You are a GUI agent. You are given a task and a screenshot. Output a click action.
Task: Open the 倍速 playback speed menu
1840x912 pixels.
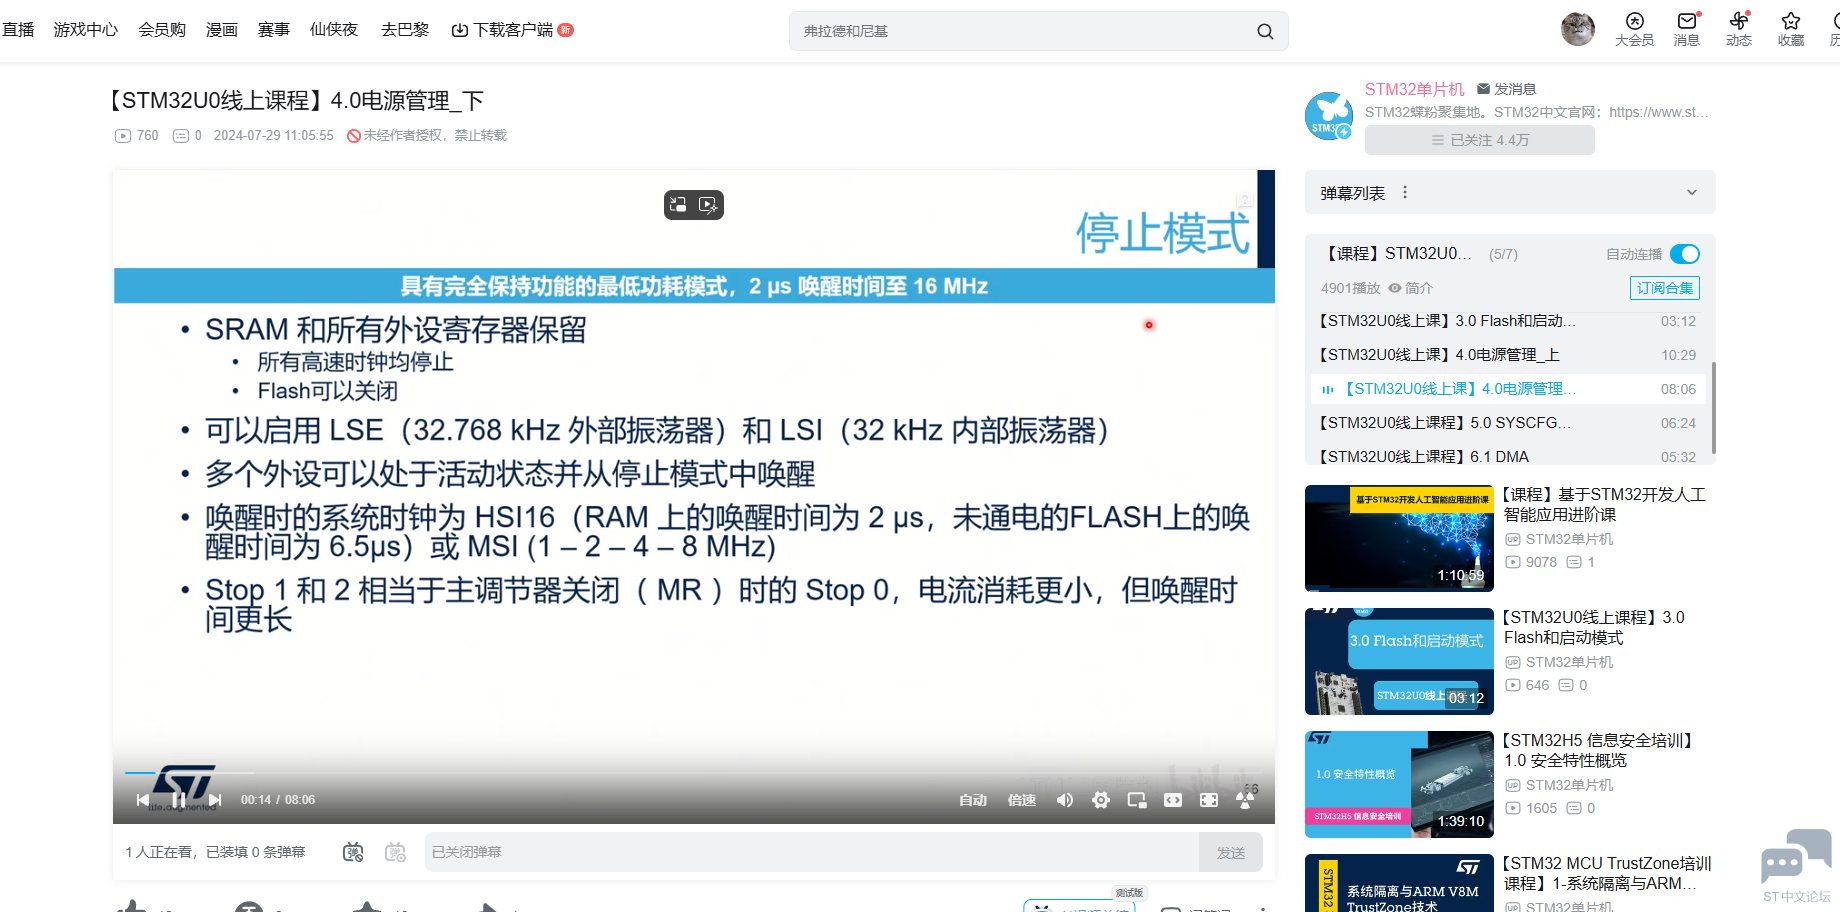(x=1022, y=800)
